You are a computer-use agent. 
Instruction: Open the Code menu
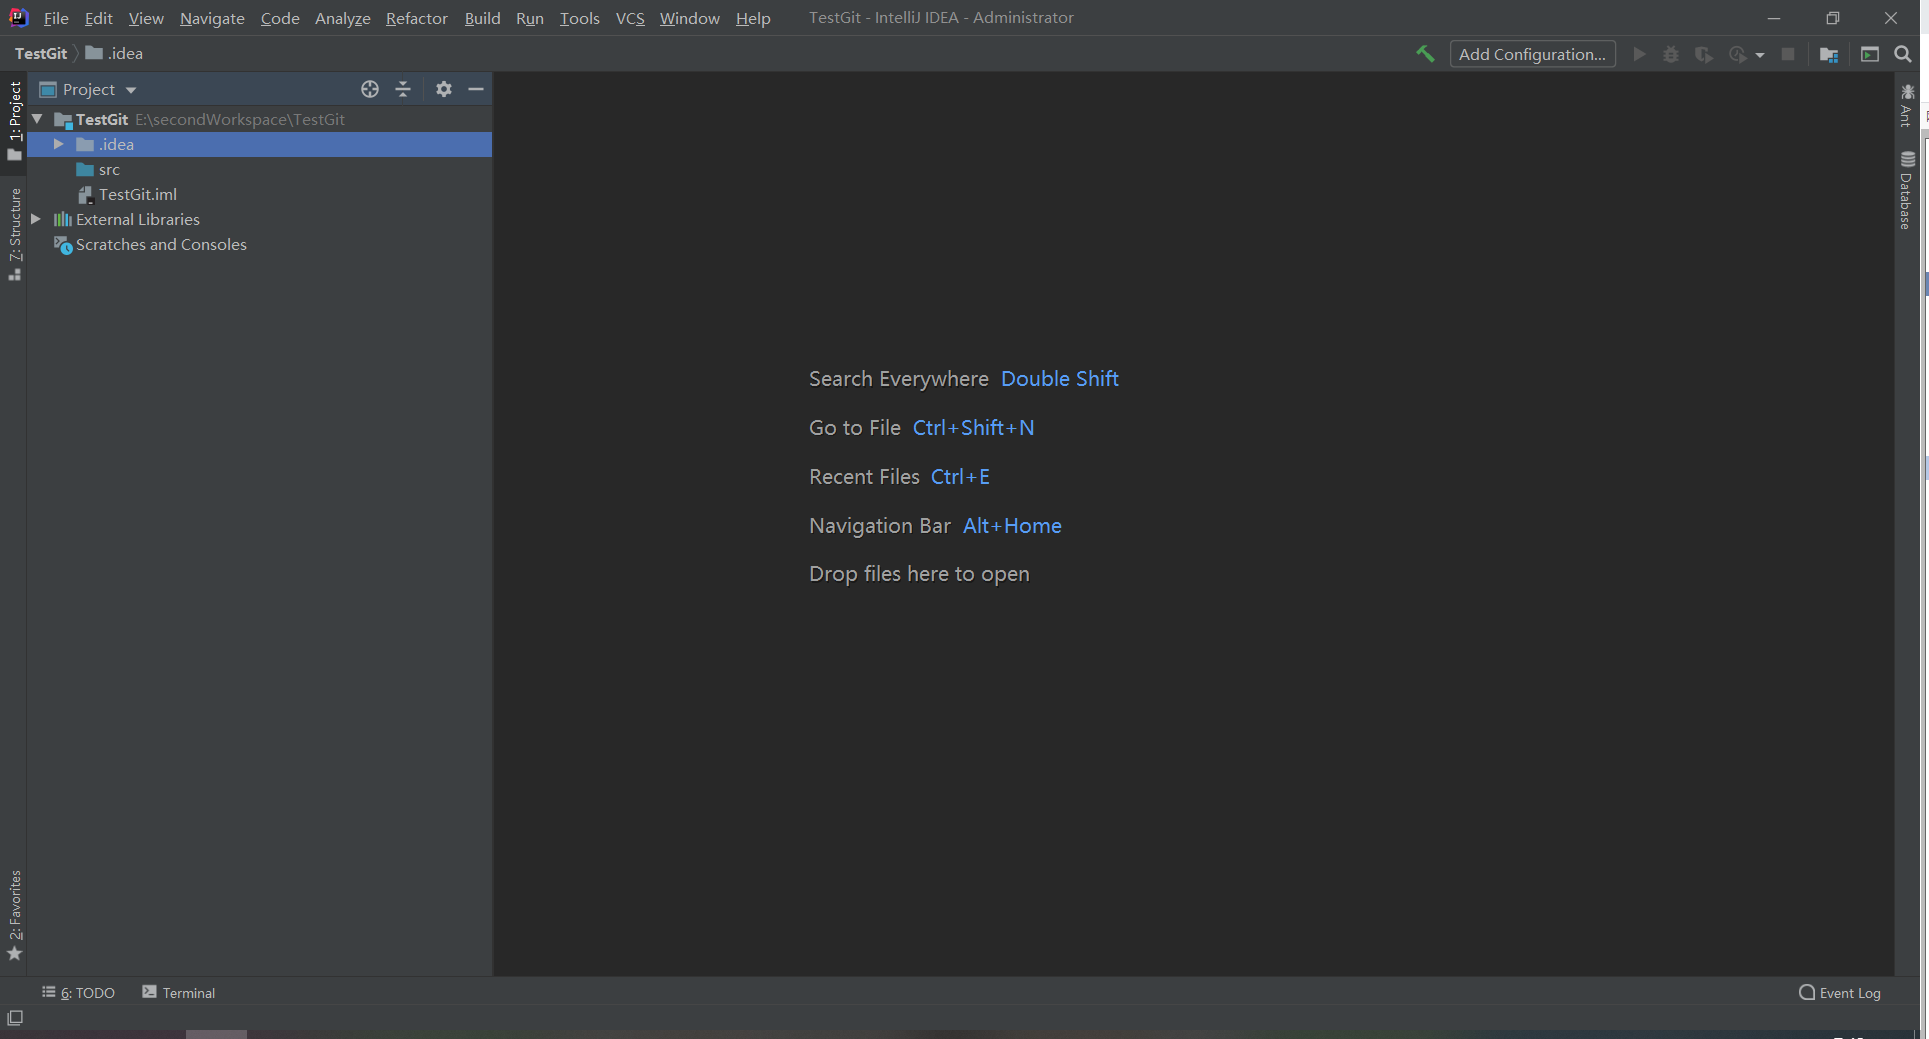tap(280, 18)
